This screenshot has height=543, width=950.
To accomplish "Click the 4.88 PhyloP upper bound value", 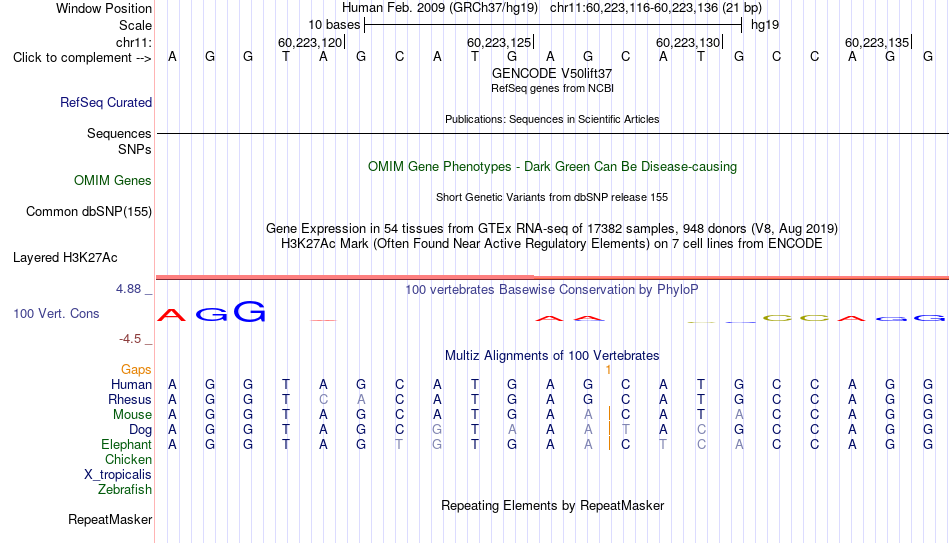I will pyautogui.click(x=128, y=289).
